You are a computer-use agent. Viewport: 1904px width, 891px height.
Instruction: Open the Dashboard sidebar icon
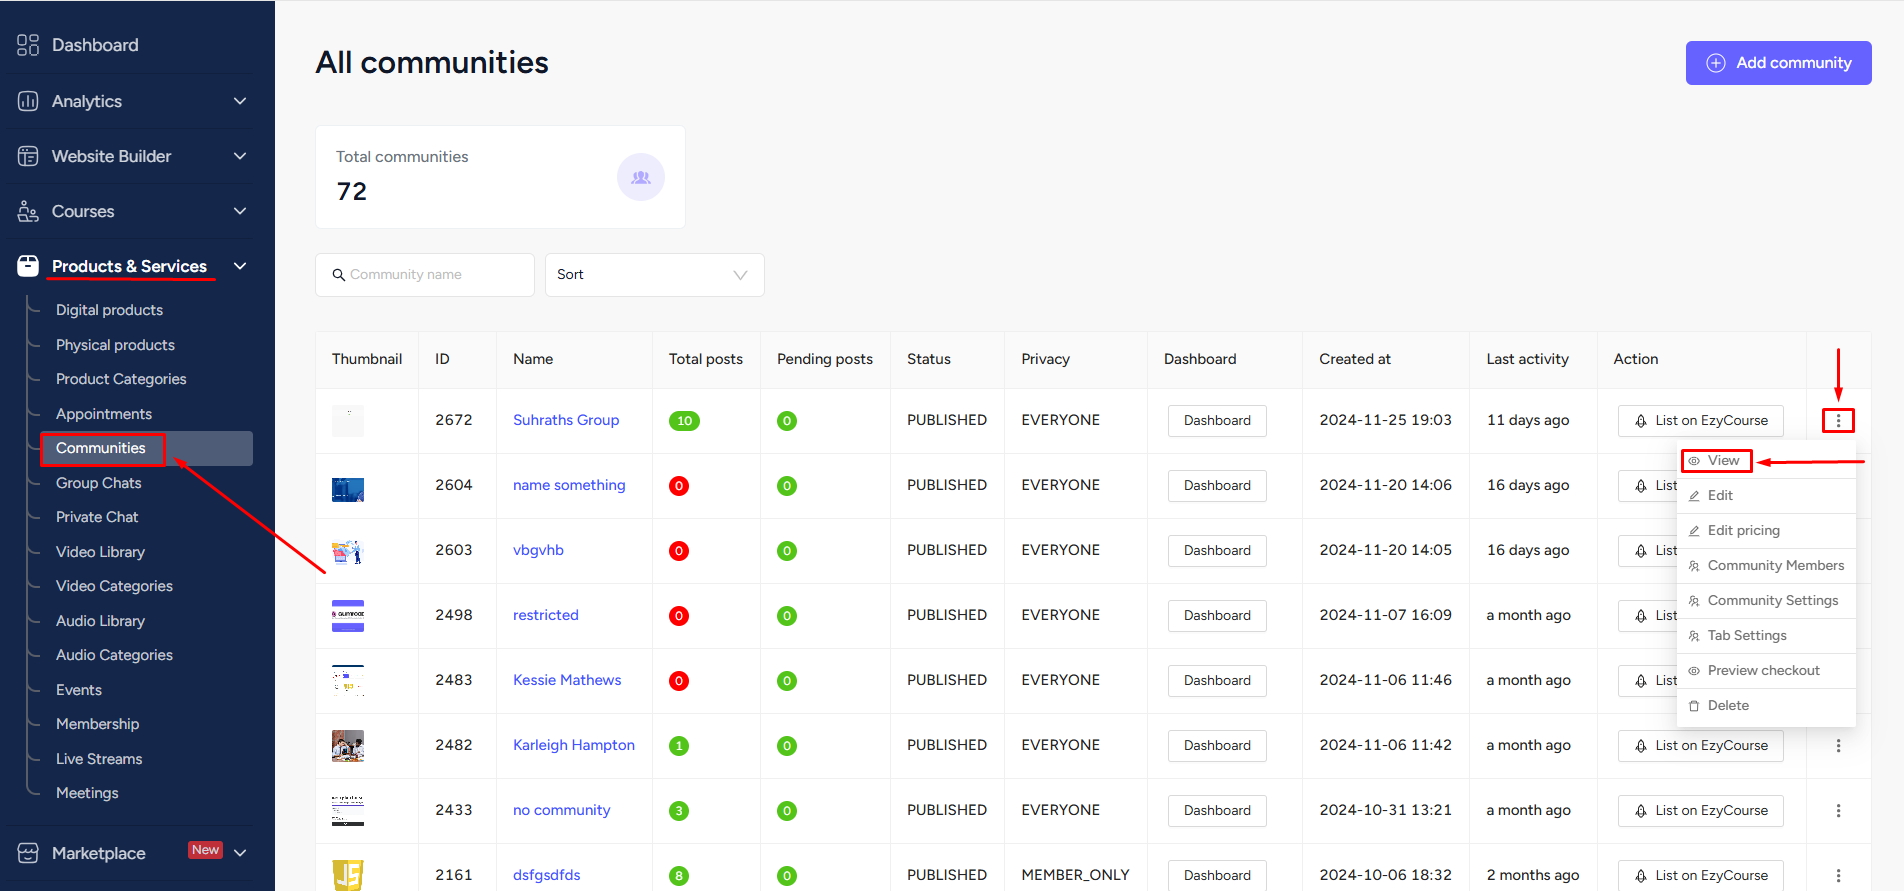pos(28,45)
